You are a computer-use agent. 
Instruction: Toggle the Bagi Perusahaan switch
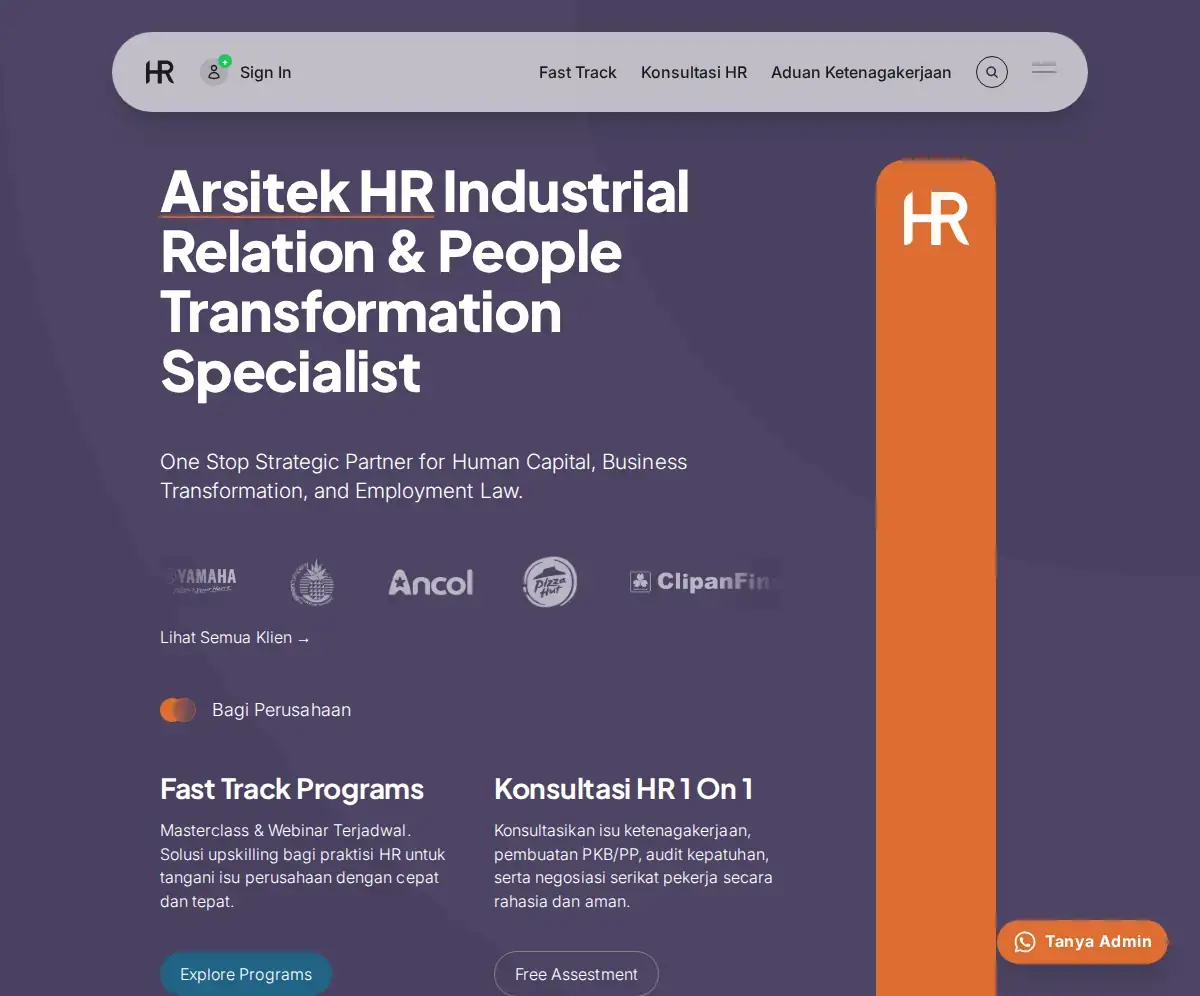178,710
